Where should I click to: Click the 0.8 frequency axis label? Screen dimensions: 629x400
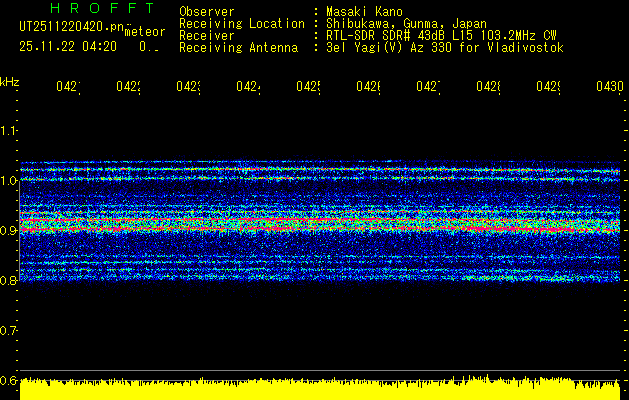[8, 280]
